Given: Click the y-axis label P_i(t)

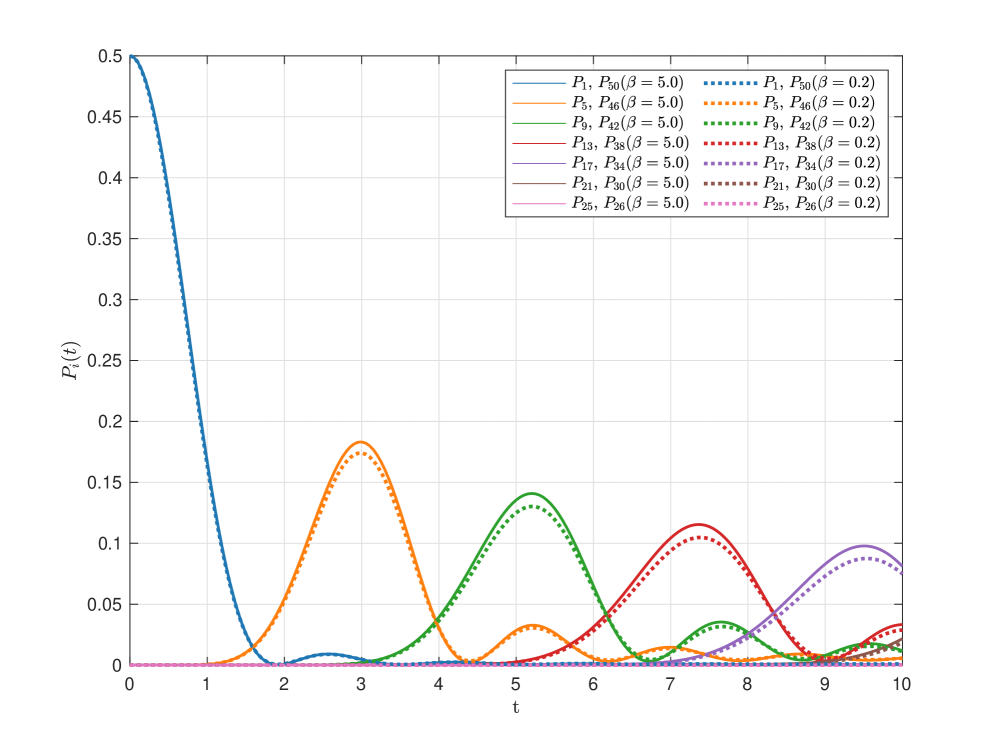Looking at the screenshot, I should (71, 360).
